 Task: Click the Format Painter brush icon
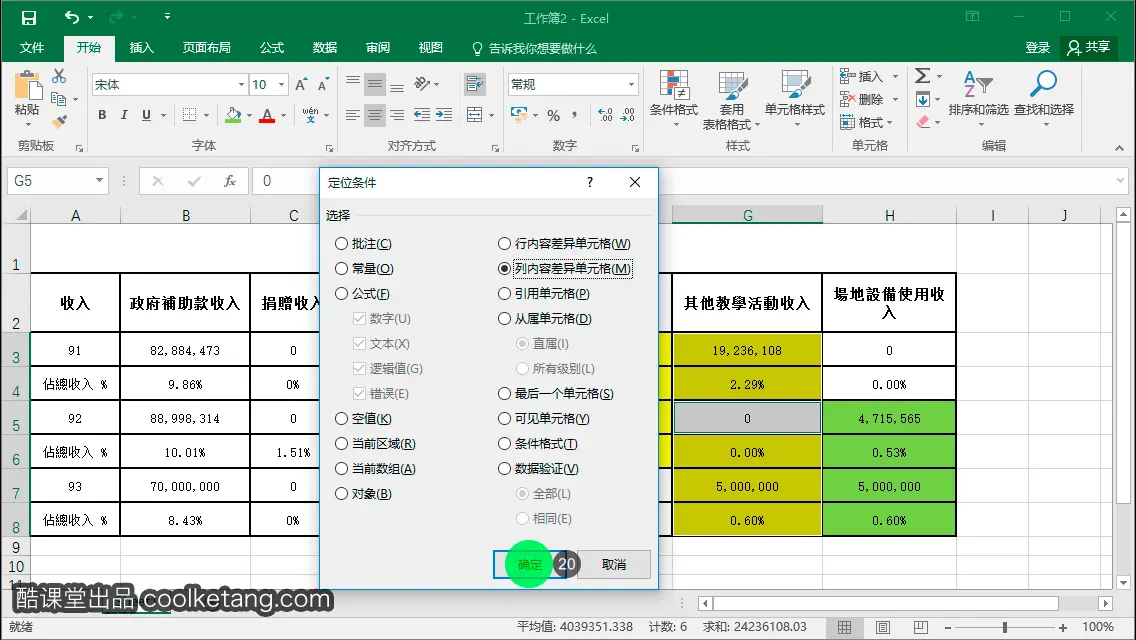(59, 120)
